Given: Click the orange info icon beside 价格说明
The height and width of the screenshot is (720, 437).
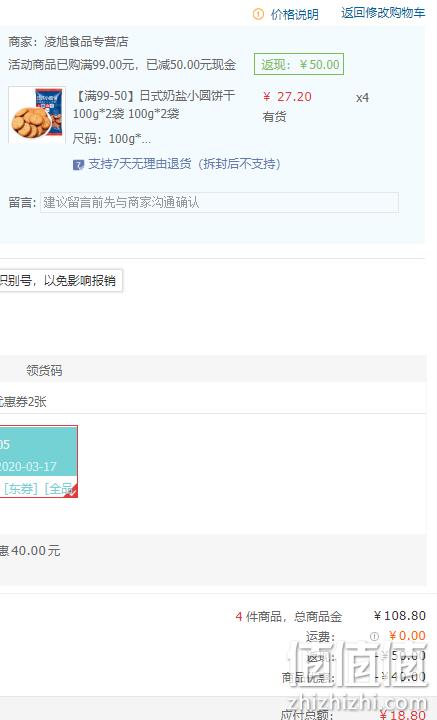Looking at the screenshot, I should coord(258,14).
